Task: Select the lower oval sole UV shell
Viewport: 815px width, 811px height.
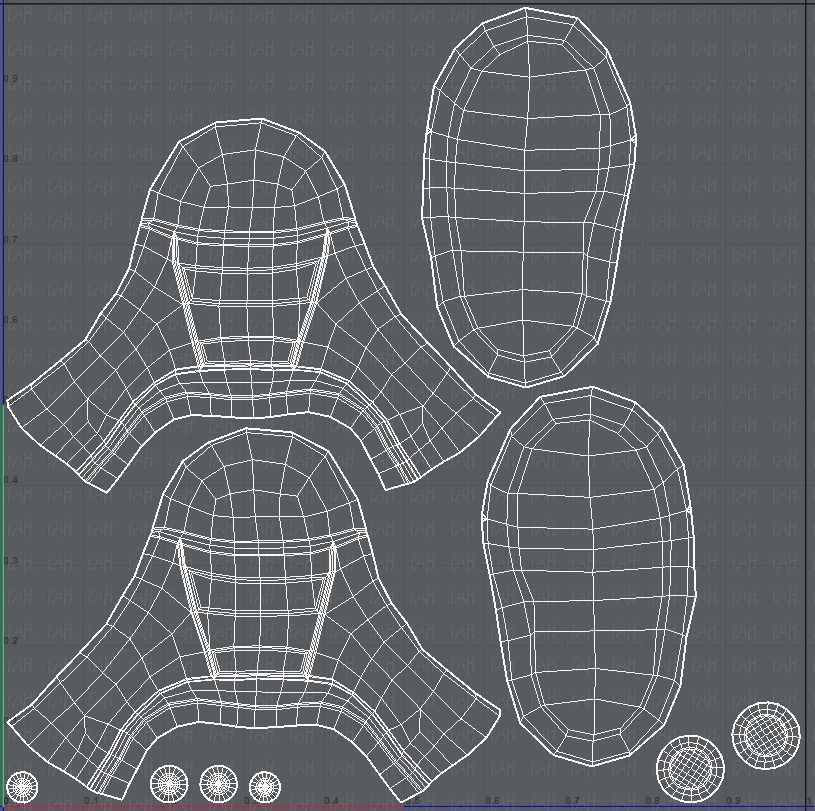Action: coord(589,576)
